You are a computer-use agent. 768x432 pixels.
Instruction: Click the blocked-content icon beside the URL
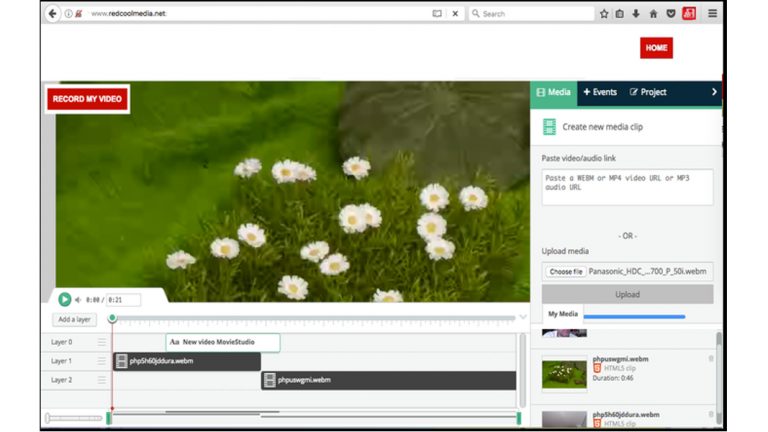click(79, 14)
